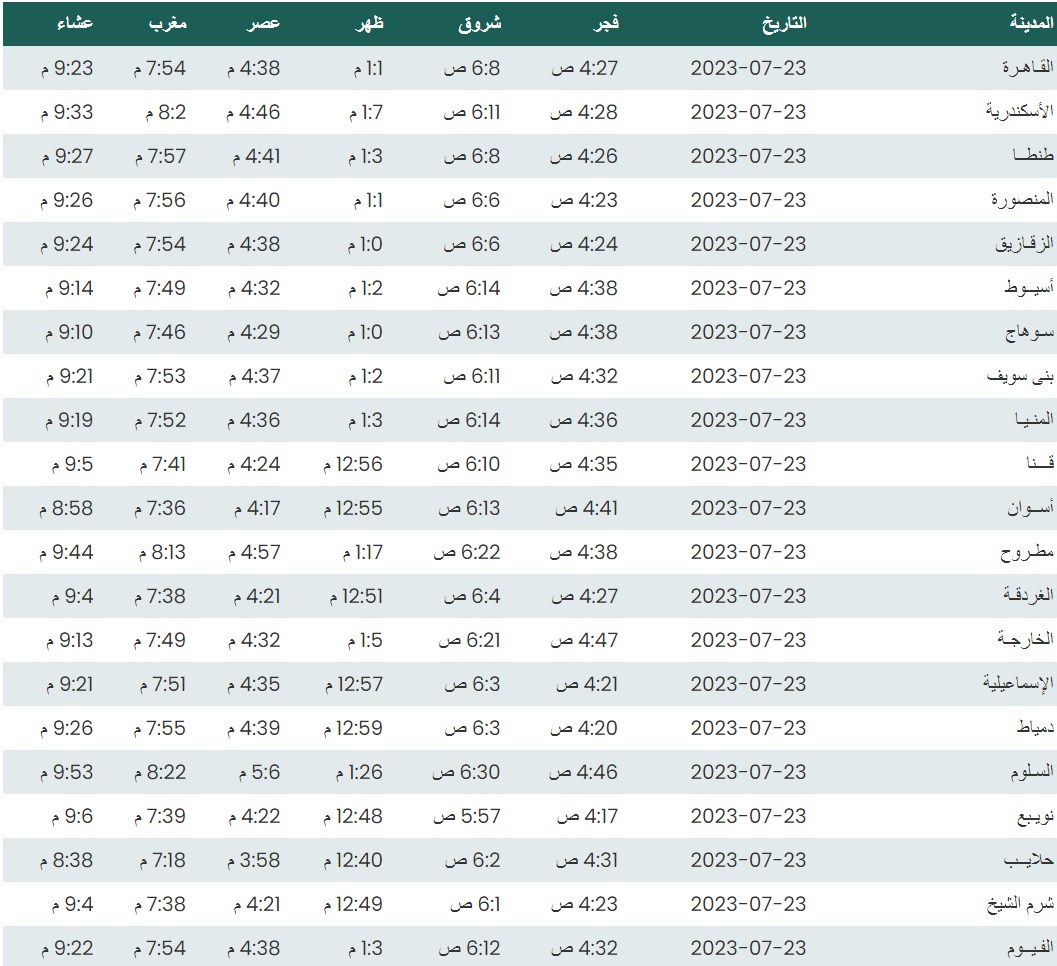This screenshot has width=1057, height=966.
Task: Select the عشاء column header
Action: tap(75, 23)
